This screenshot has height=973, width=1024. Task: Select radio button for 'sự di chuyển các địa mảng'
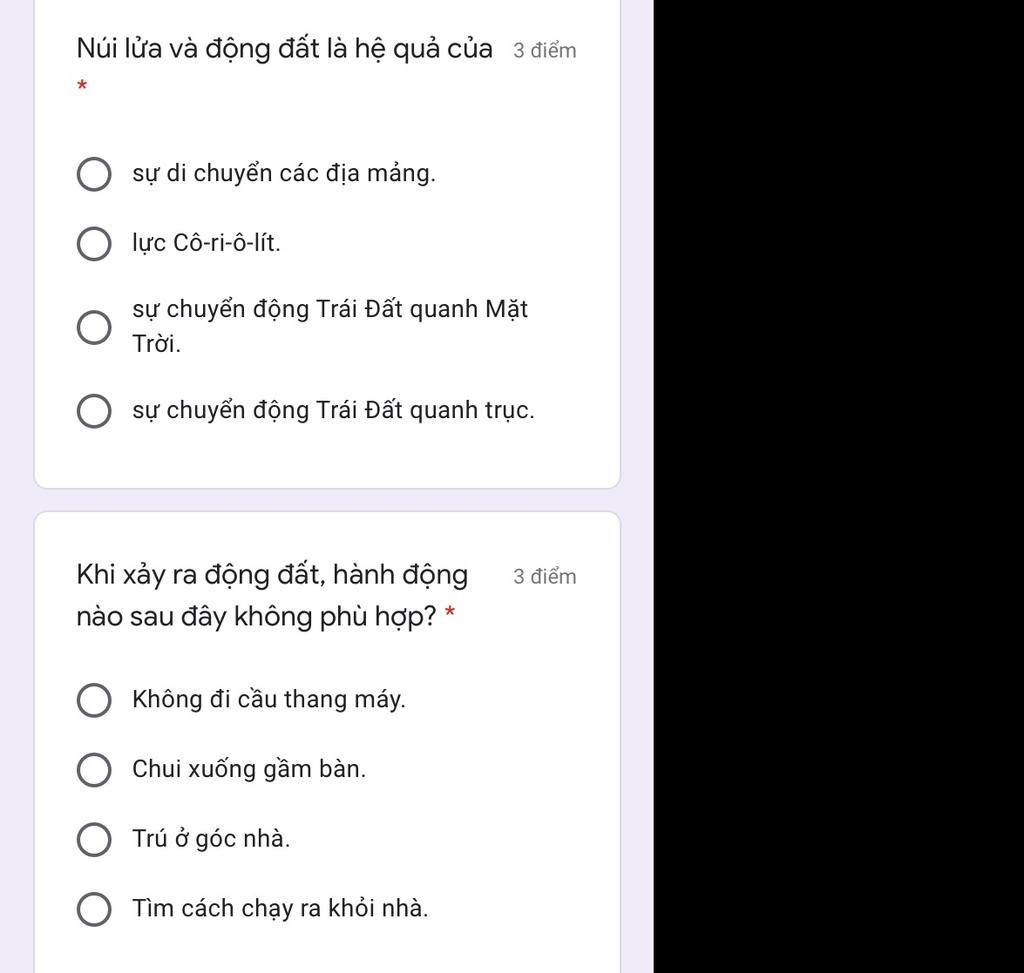point(94,175)
